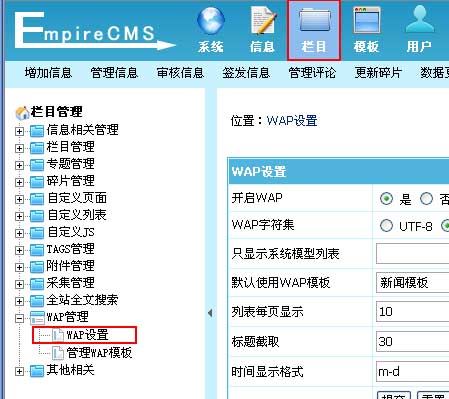Click the 标题截取 input field
The width and height of the screenshot is (449, 399).
pos(413,341)
